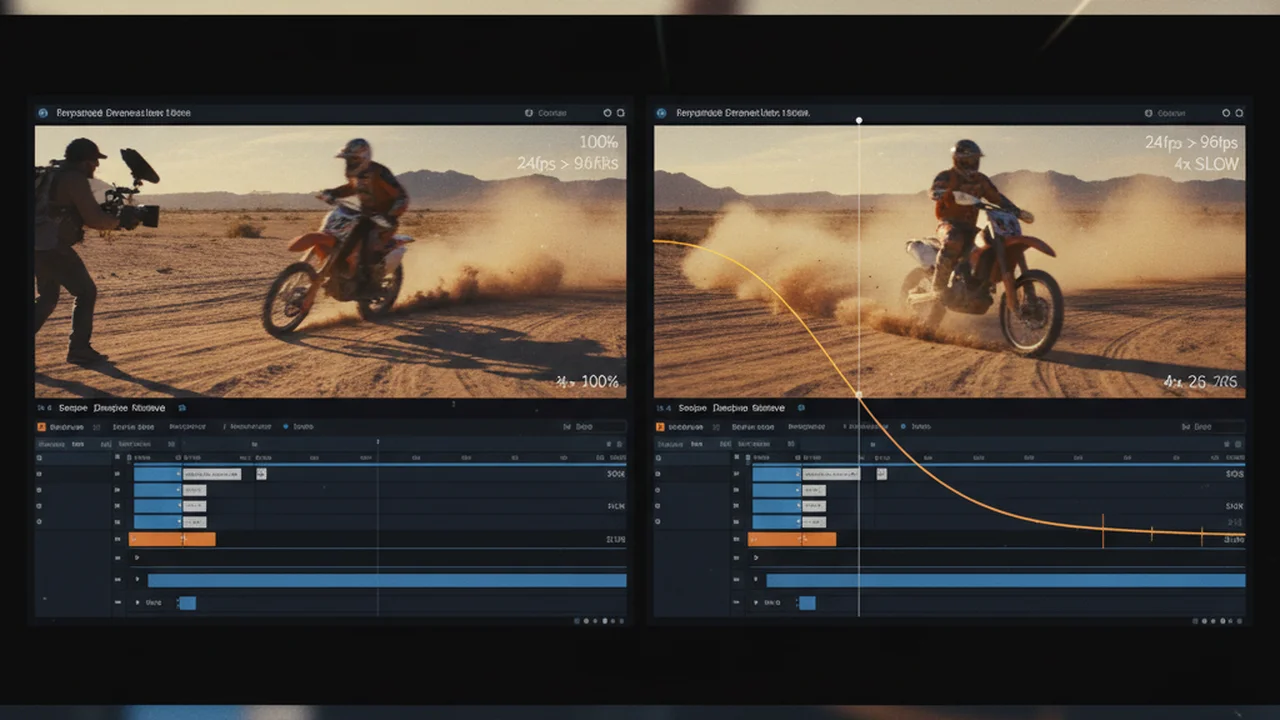
Task: Click the 24fps > 96fps label in left viewer
Action: pyautogui.click(x=567, y=163)
